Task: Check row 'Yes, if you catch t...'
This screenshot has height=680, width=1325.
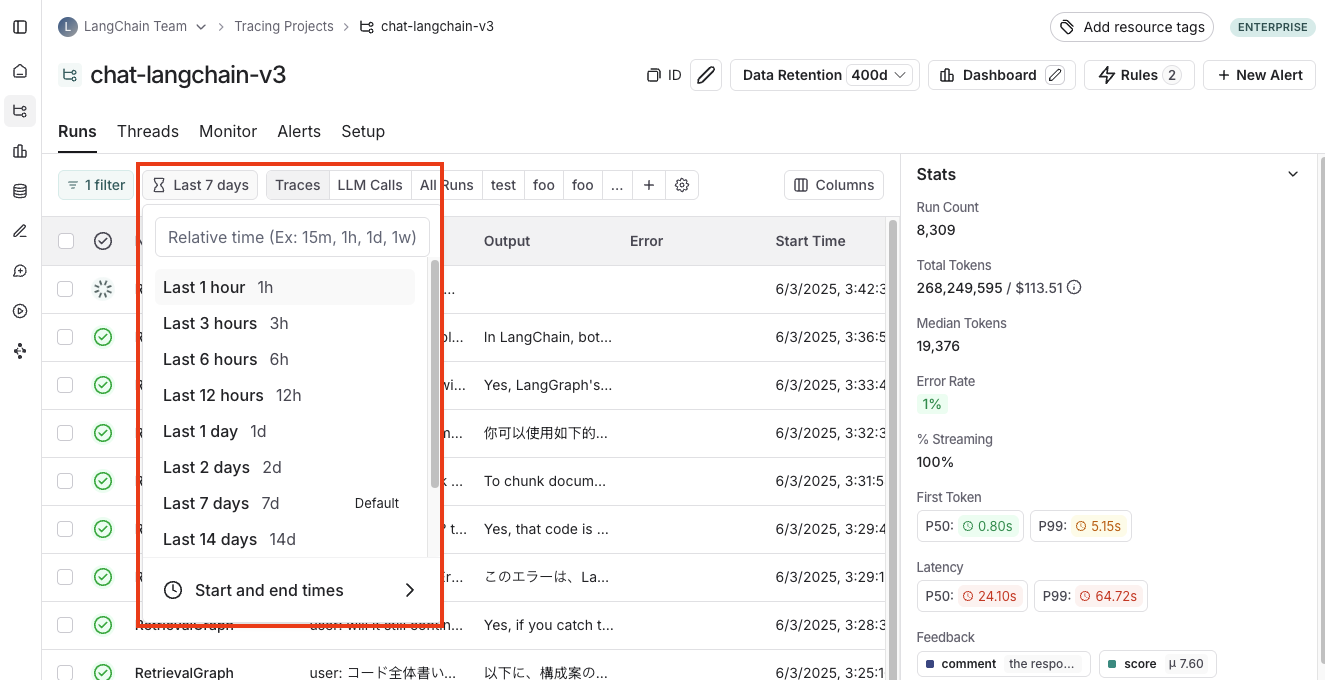Action: pos(65,625)
